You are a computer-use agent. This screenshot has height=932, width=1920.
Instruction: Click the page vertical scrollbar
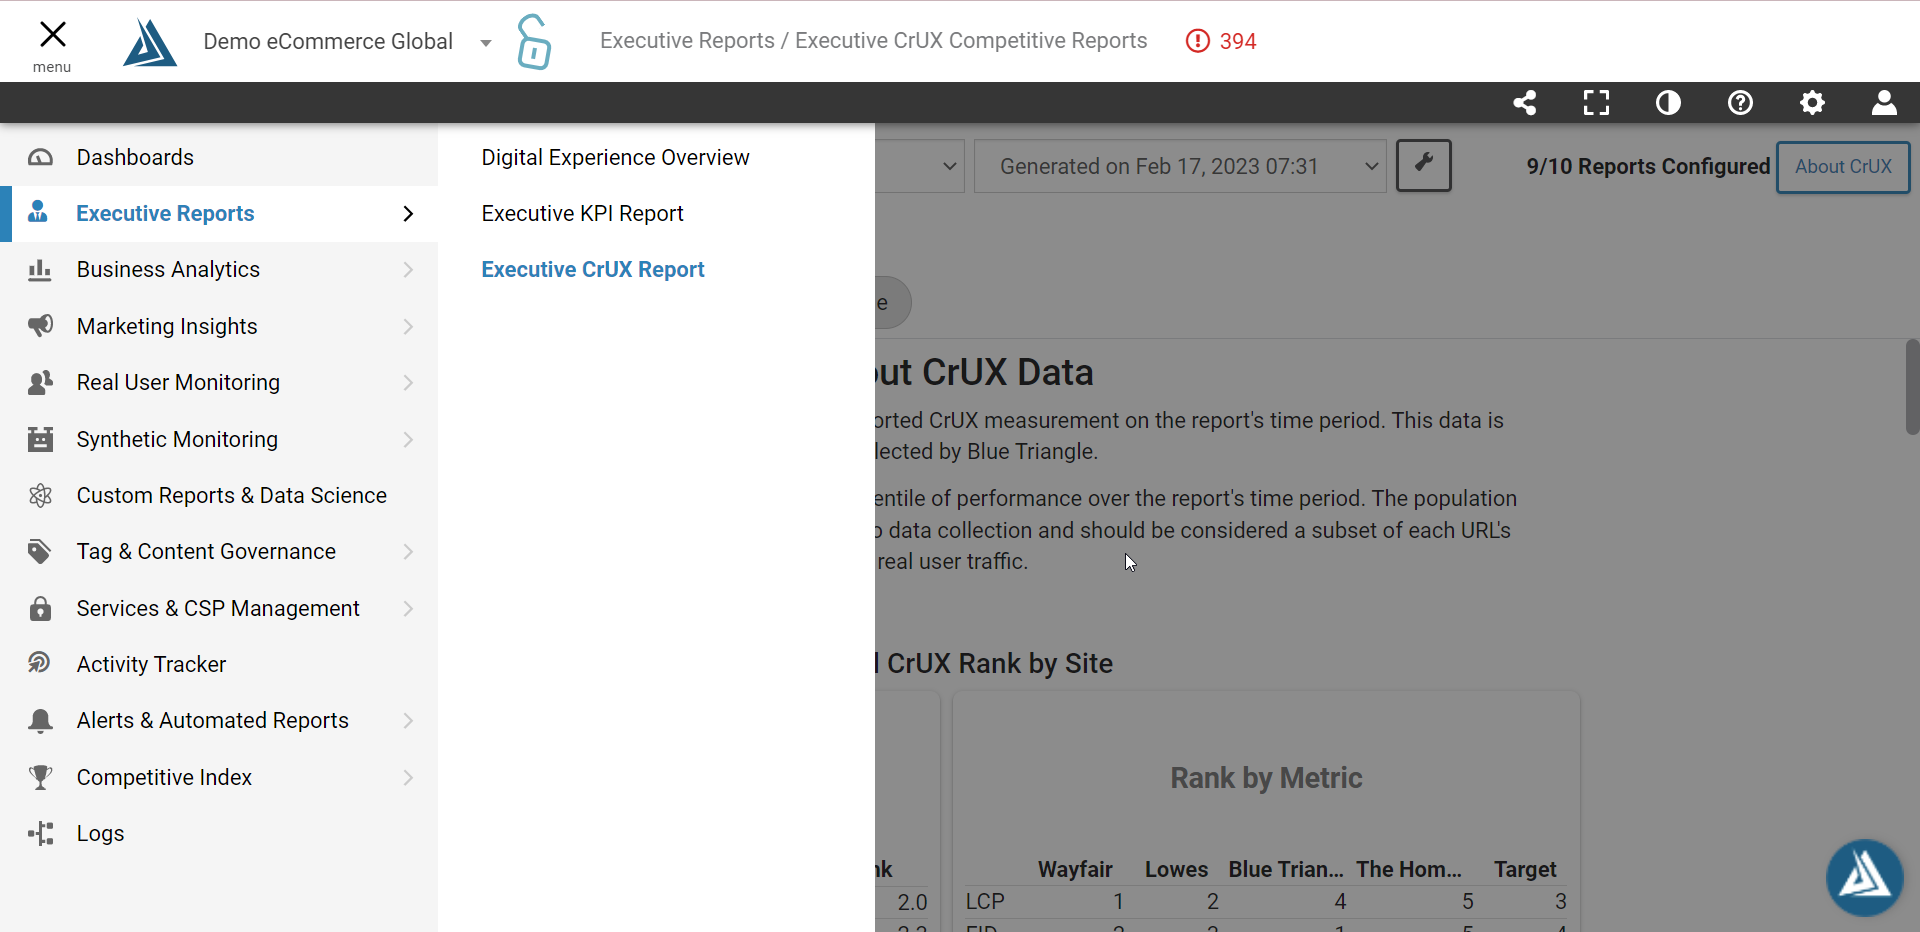pos(1912,386)
